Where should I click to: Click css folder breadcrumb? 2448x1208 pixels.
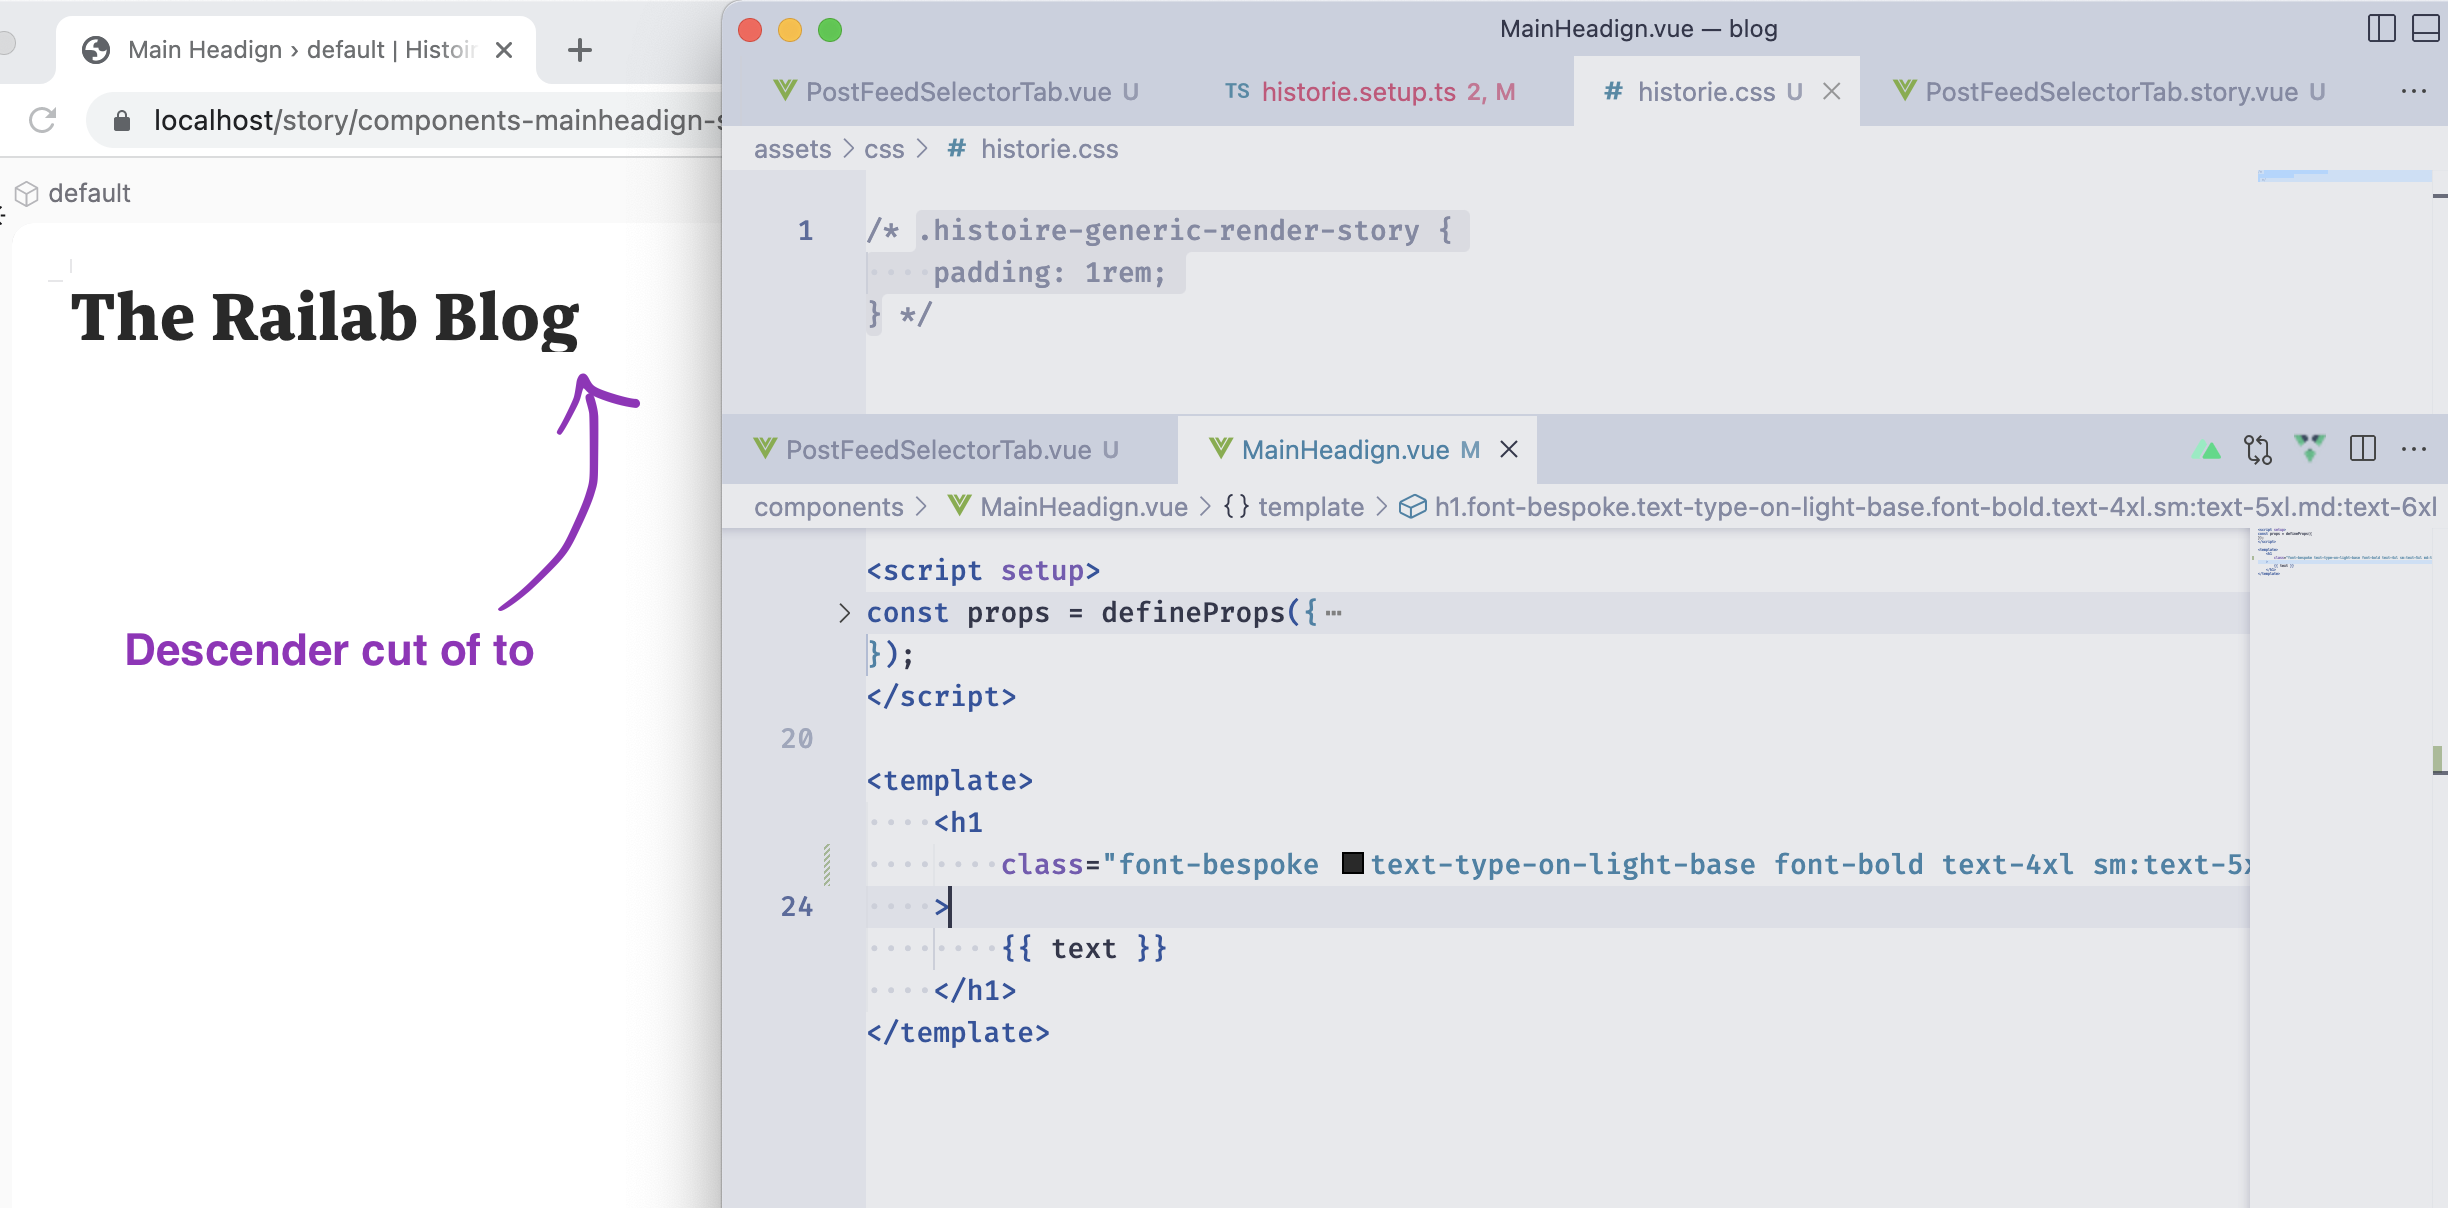(884, 149)
